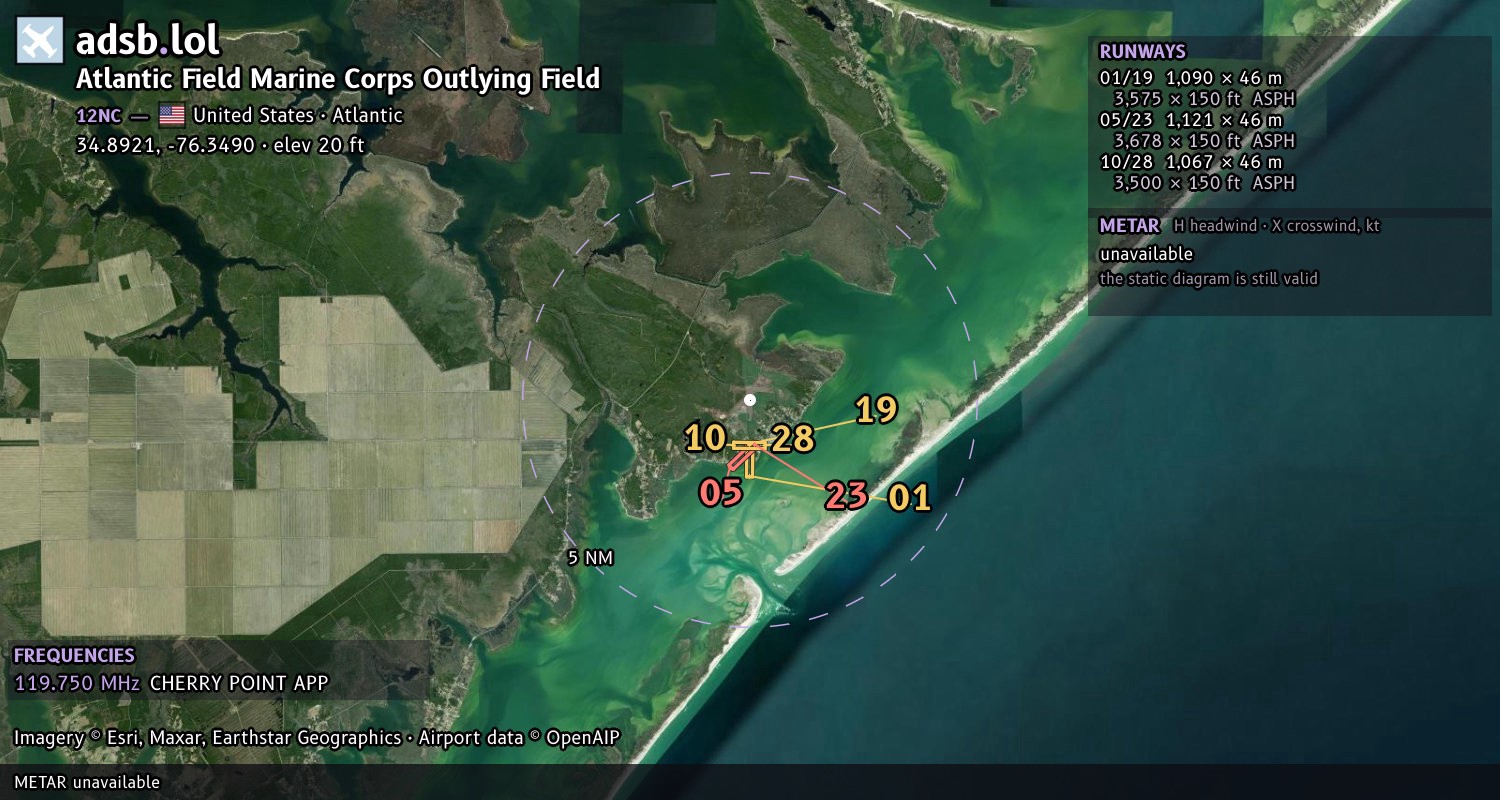Click the adsb.lol airplane logo icon

click(x=40, y=41)
